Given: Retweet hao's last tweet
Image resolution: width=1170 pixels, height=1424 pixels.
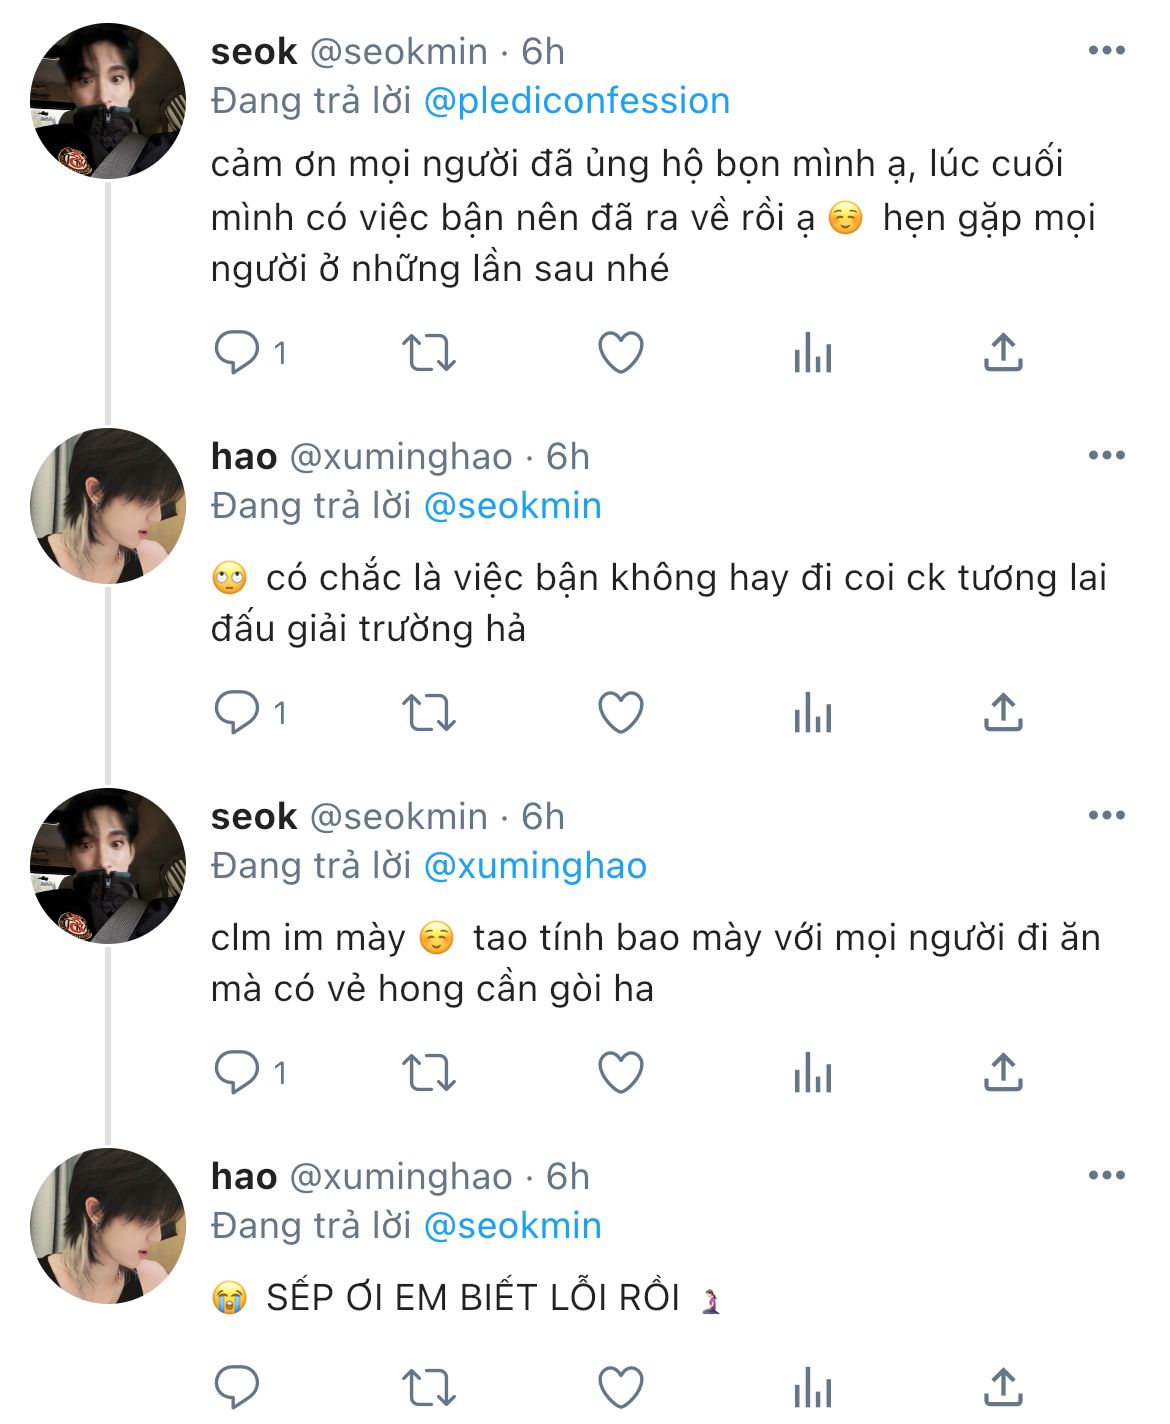Looking at the screenshot, I should coord(428,1387).
